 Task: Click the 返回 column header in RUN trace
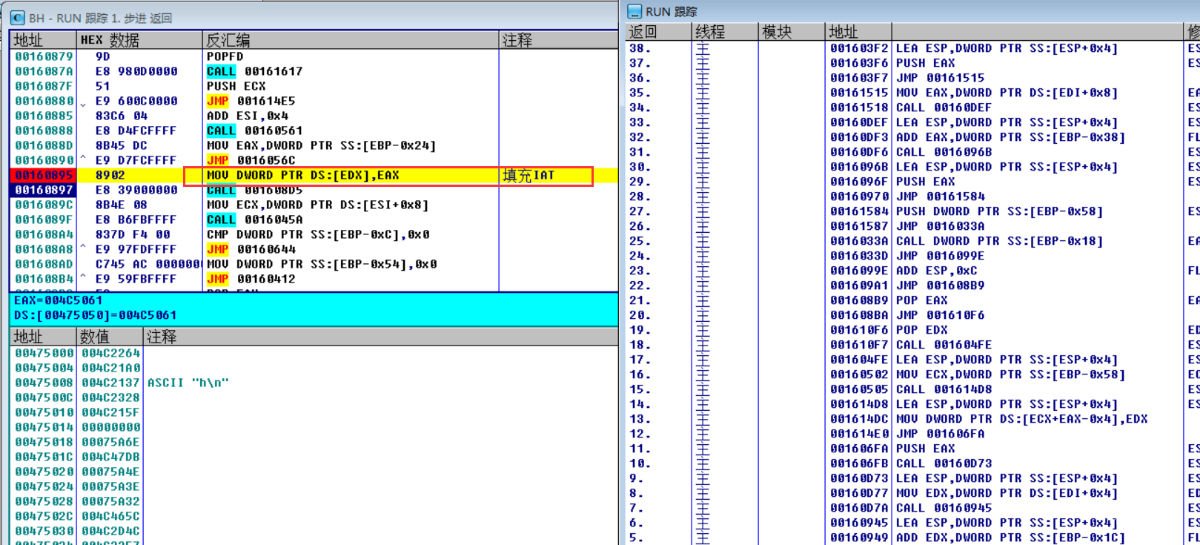(x=658, y=32)
